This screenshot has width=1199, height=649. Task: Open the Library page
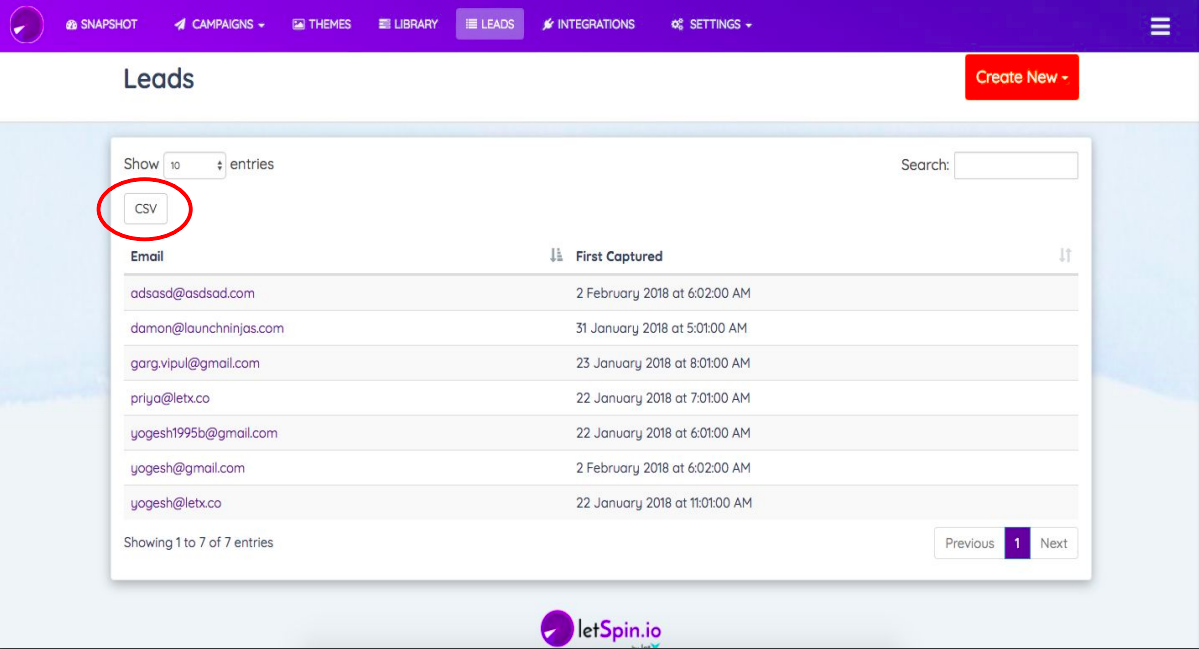(408, 24)
